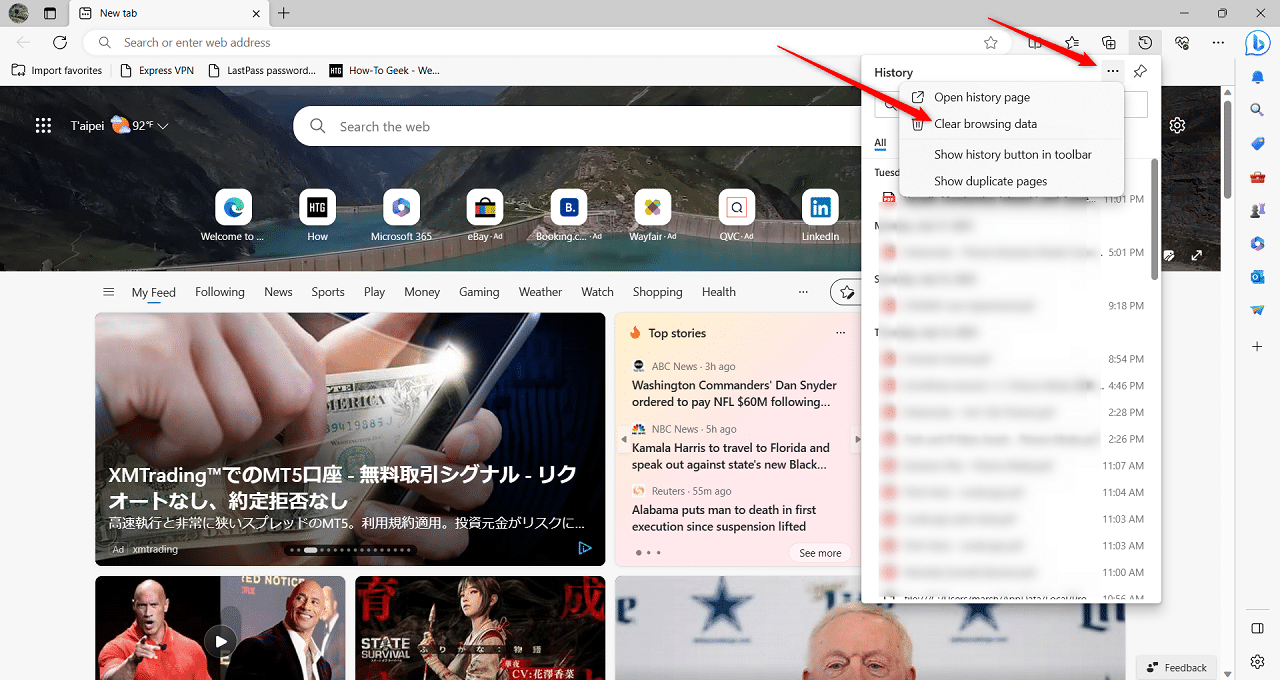
Task: Play the video on the news thumbnail
Action: click(x=220, y=641)
